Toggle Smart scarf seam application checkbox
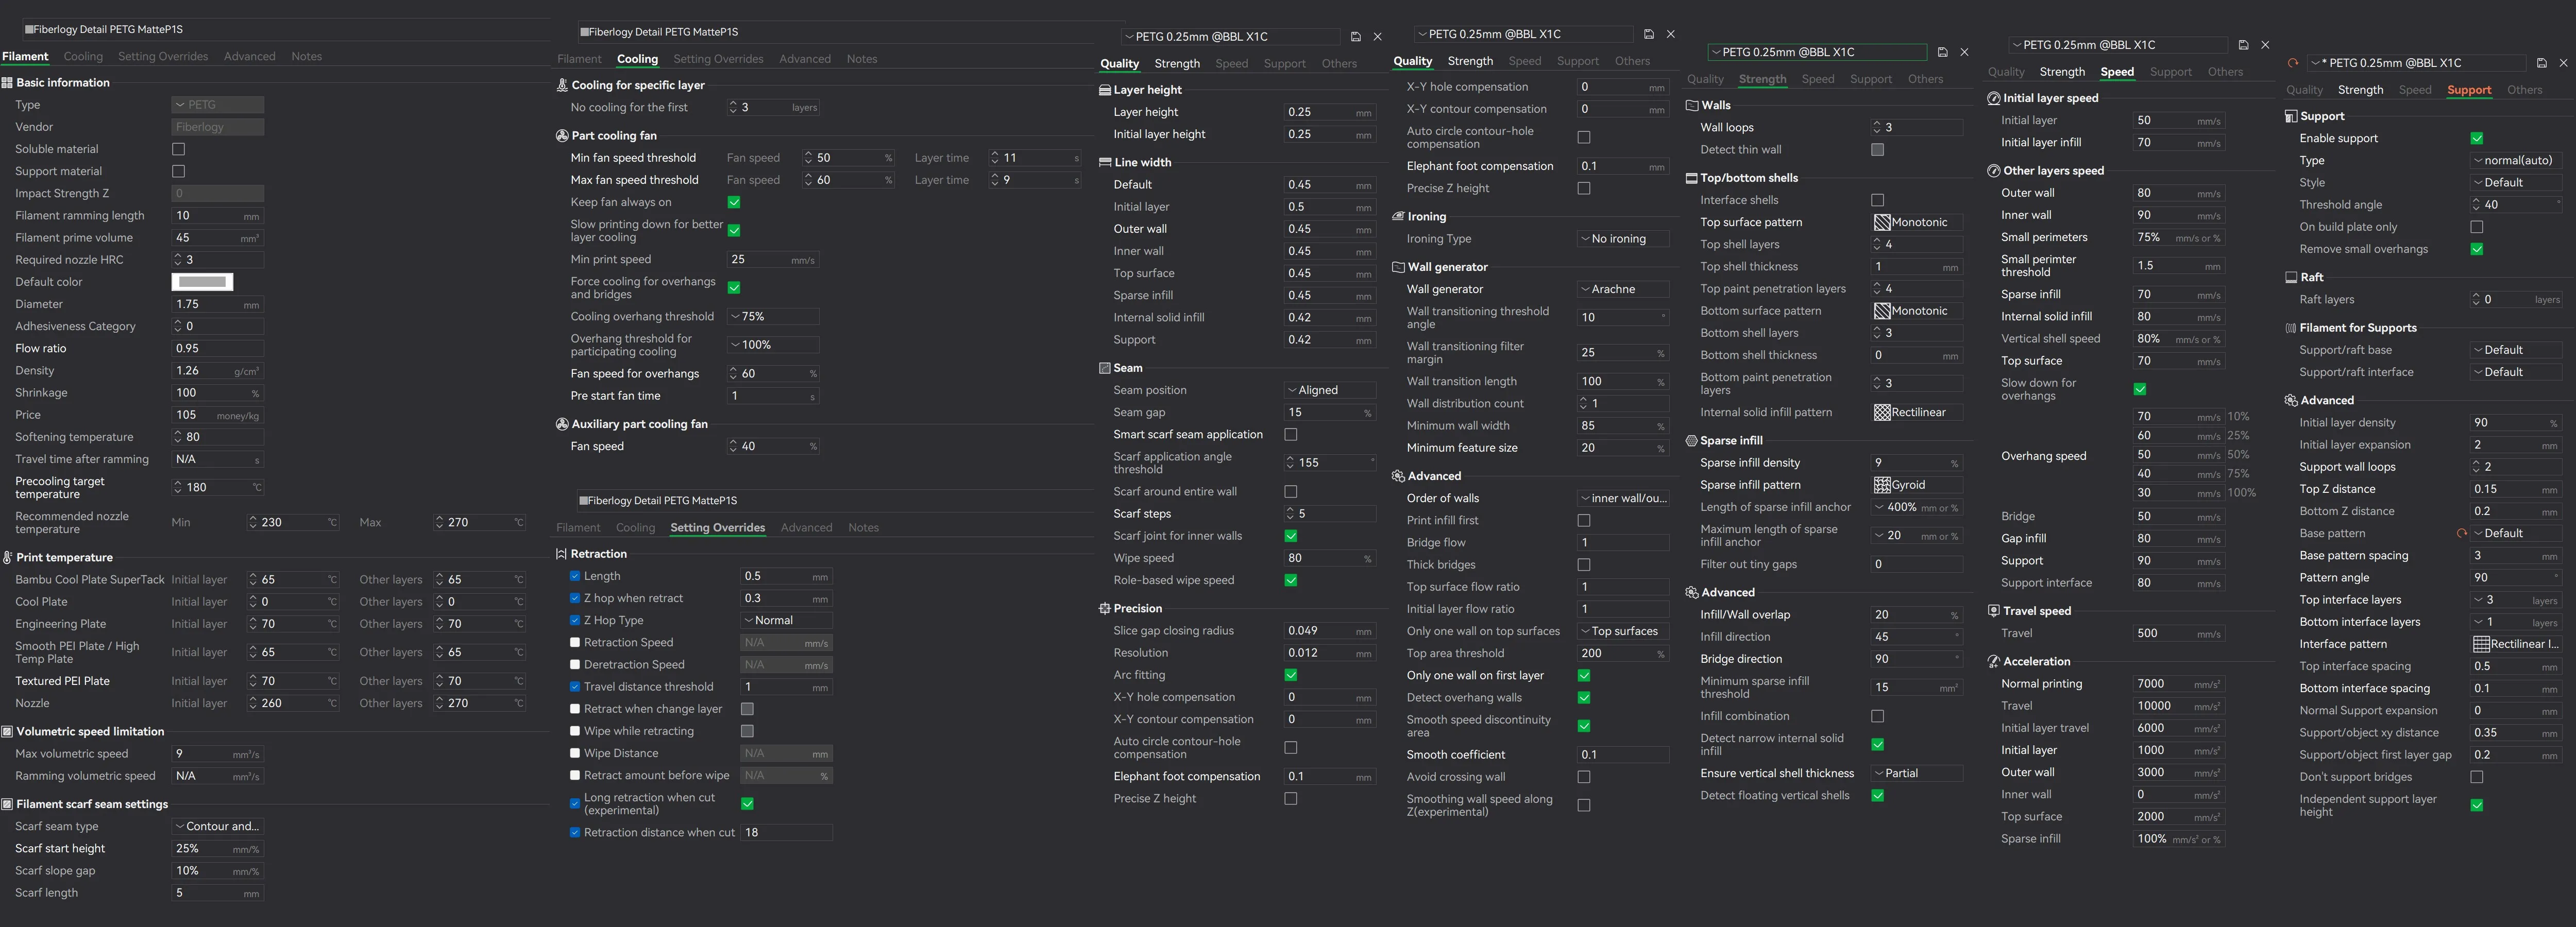This screenshot has width=2576, height=927. pos(1291,435)
